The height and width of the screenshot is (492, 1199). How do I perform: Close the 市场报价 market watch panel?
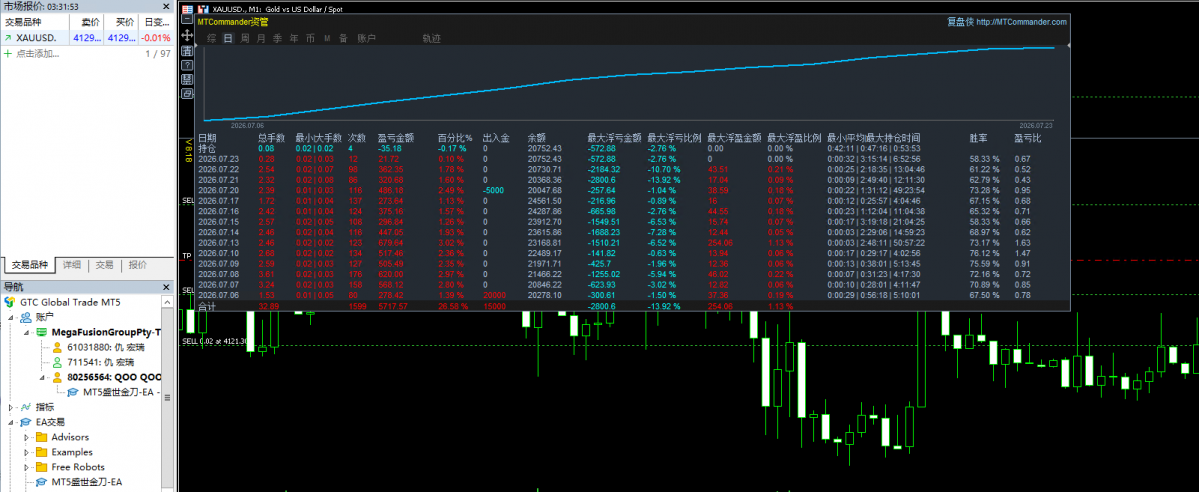pos(166,7)
